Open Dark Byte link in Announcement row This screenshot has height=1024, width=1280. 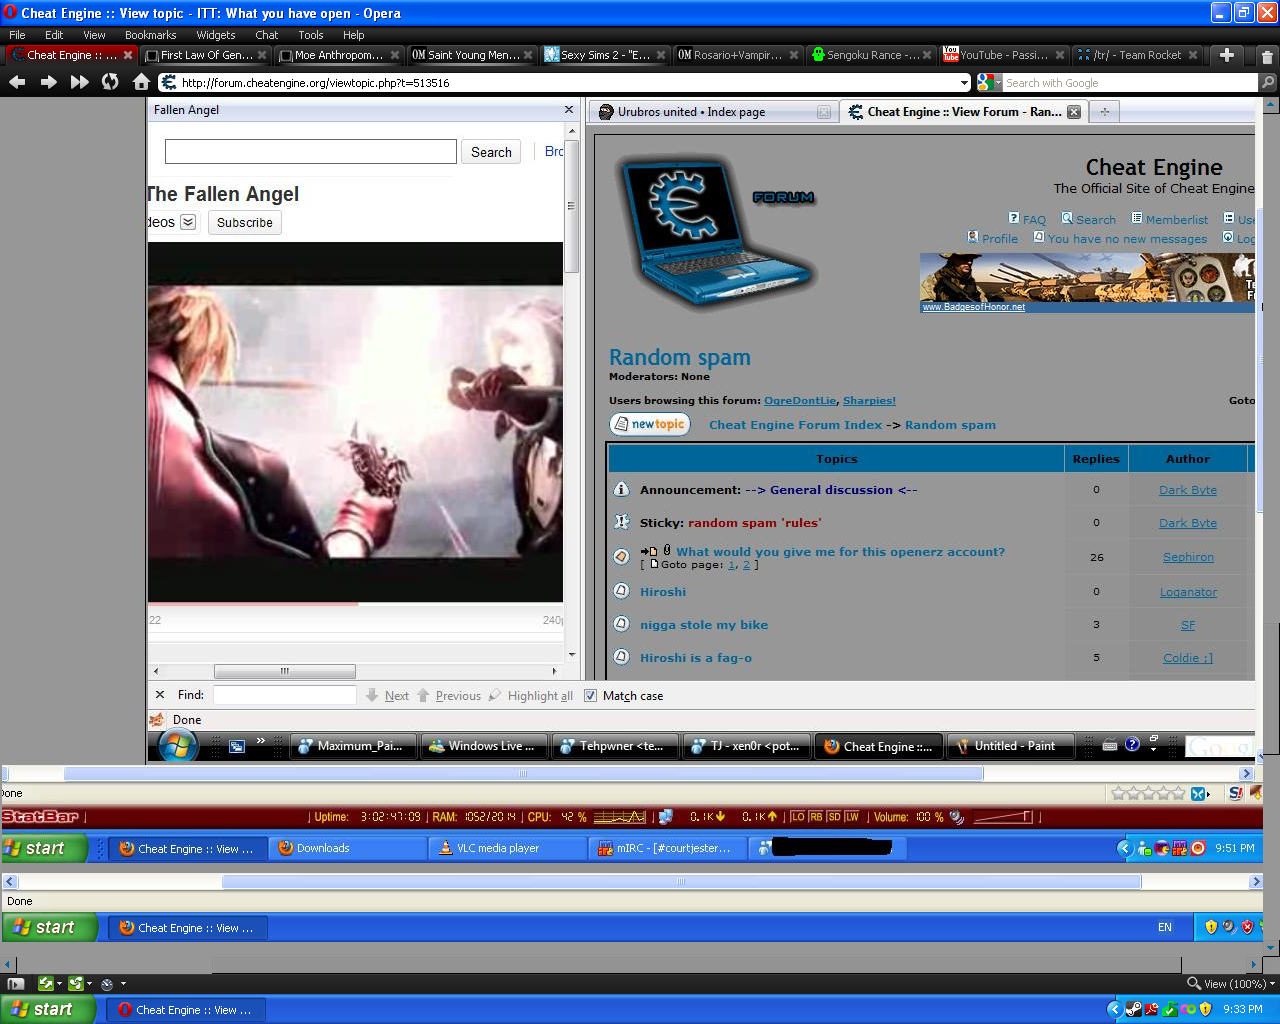(x=1188, y=490)
